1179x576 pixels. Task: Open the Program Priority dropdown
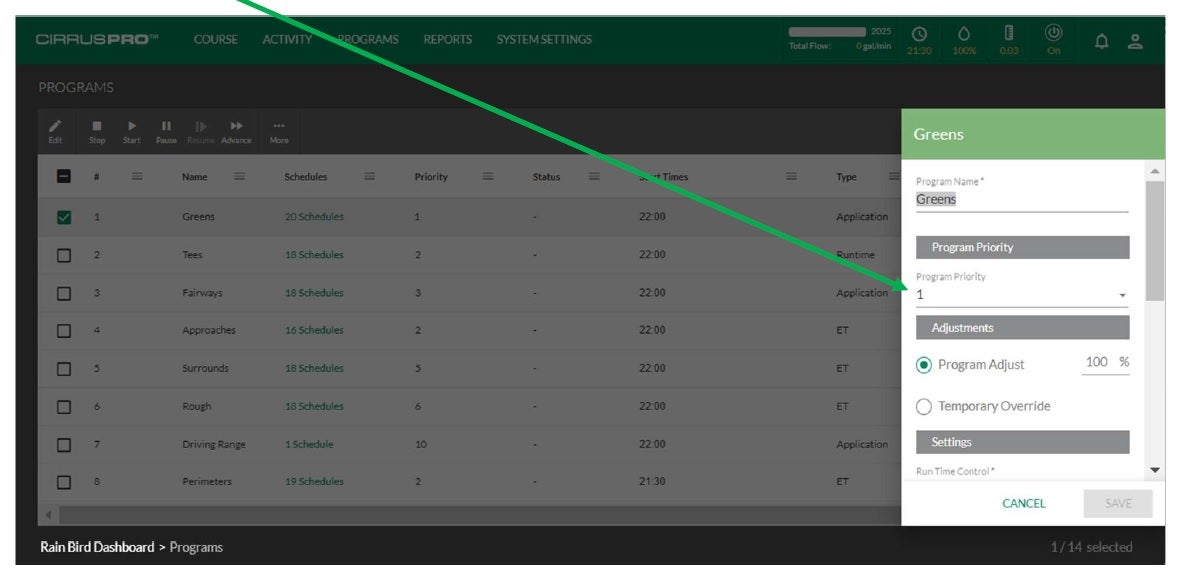coord(1022,295)
